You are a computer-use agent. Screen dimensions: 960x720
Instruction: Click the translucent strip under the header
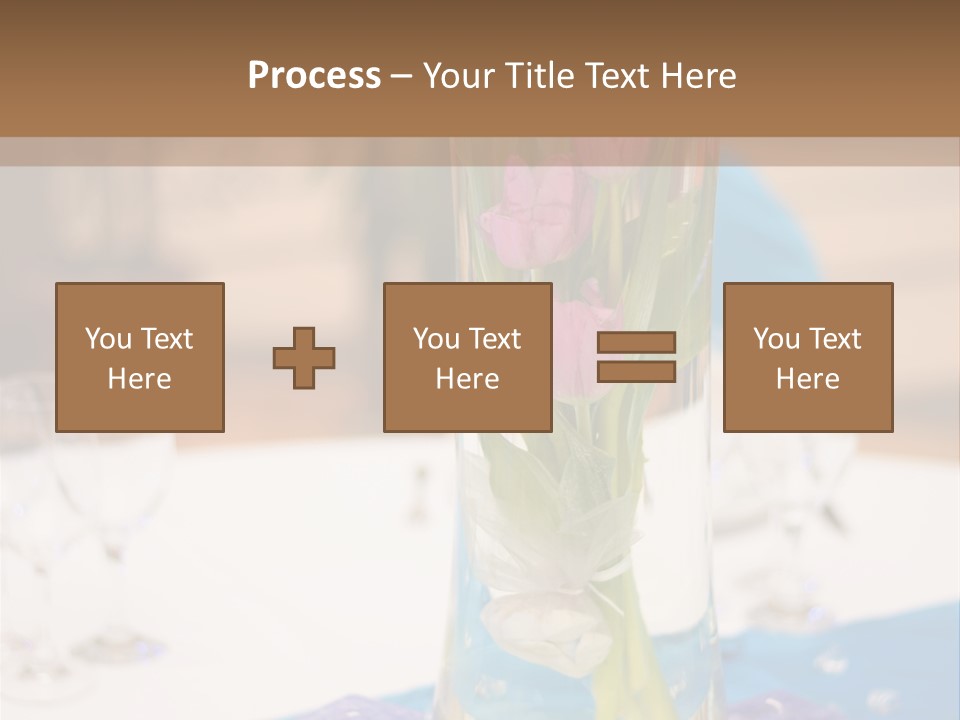tap(200, 152)
